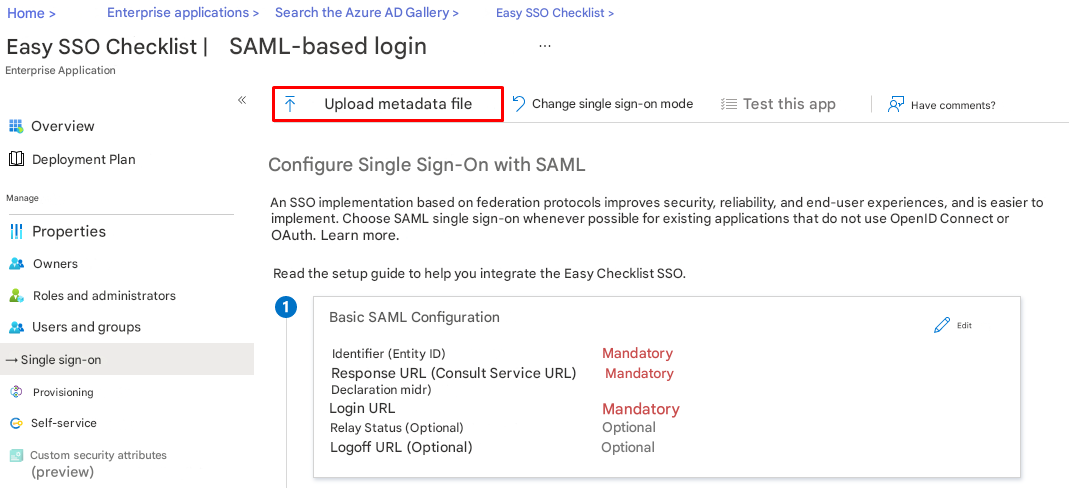
Task: Click Declaration midr) text
Action: (381, 391)
